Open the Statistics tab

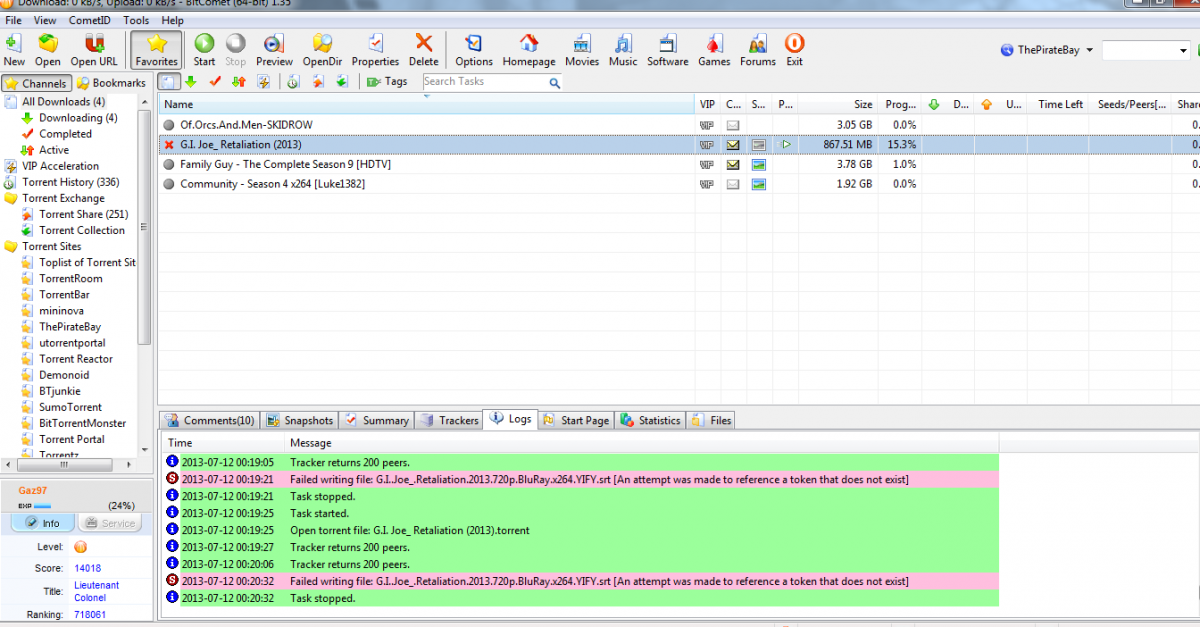650,420
